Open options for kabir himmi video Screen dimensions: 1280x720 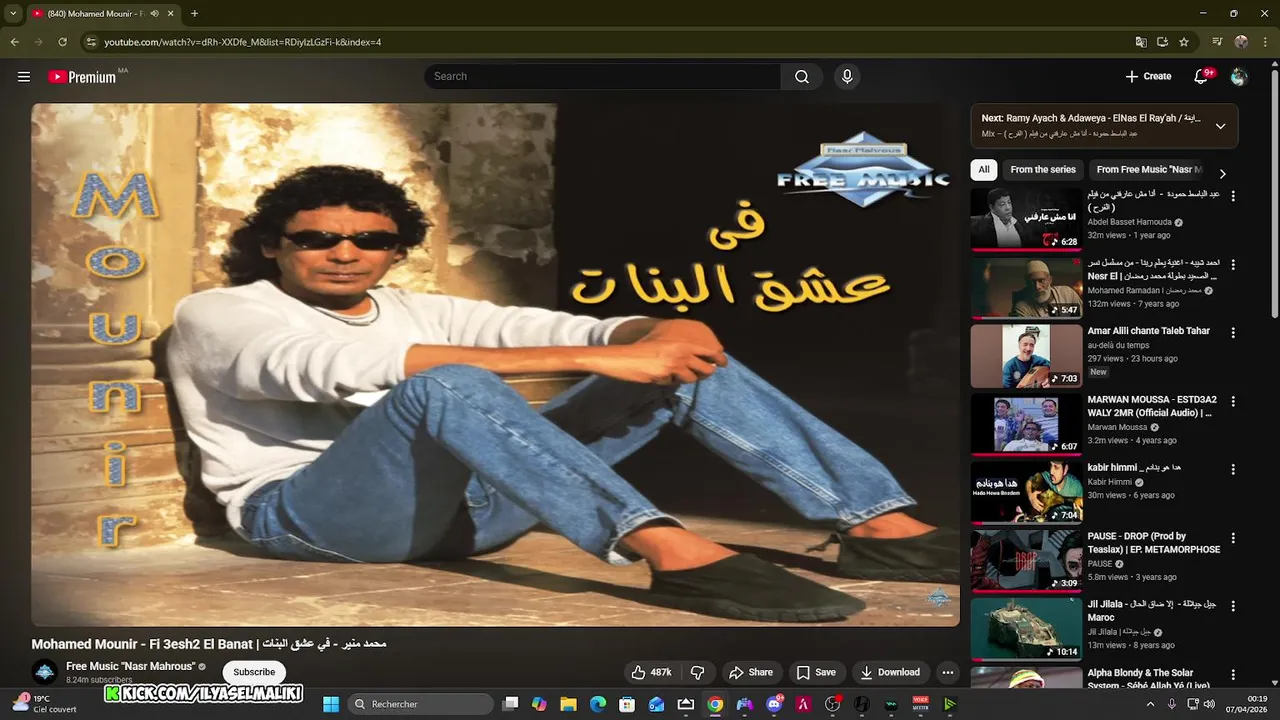tap(1232, 469)
